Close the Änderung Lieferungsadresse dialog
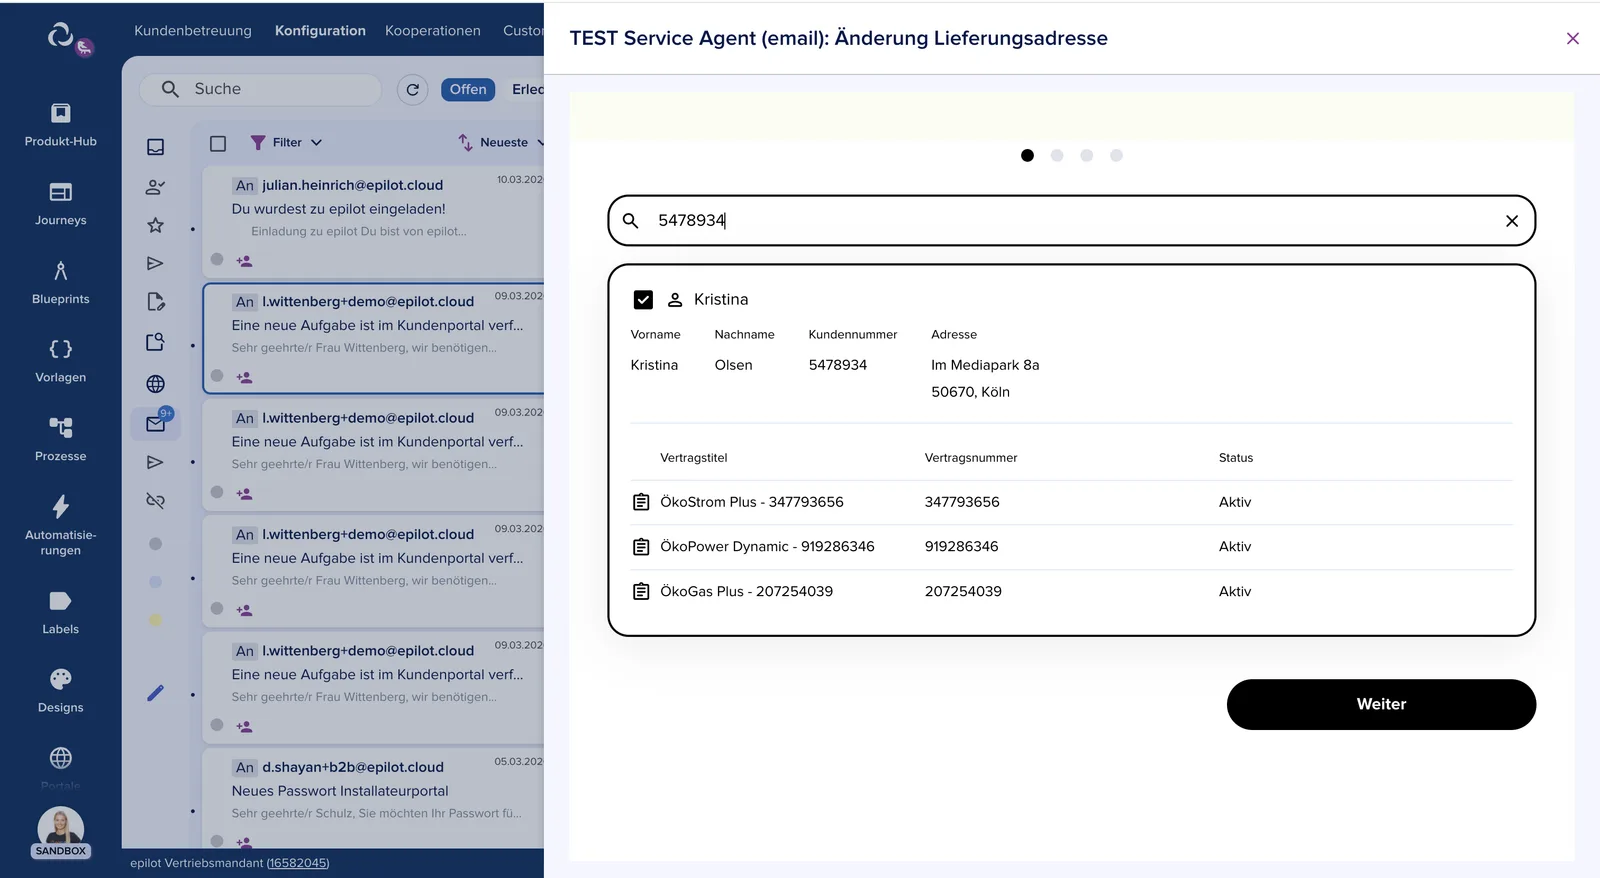The width and height of the screenshot is (1600, 878). pyautogui.click(x=1572, y=38)
